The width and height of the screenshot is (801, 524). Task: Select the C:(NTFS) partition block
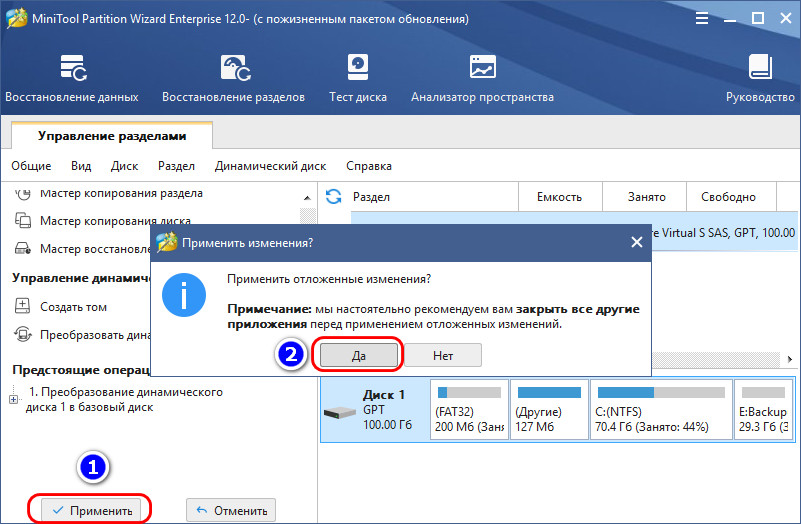pyautogui.click(x=661, y=409)
